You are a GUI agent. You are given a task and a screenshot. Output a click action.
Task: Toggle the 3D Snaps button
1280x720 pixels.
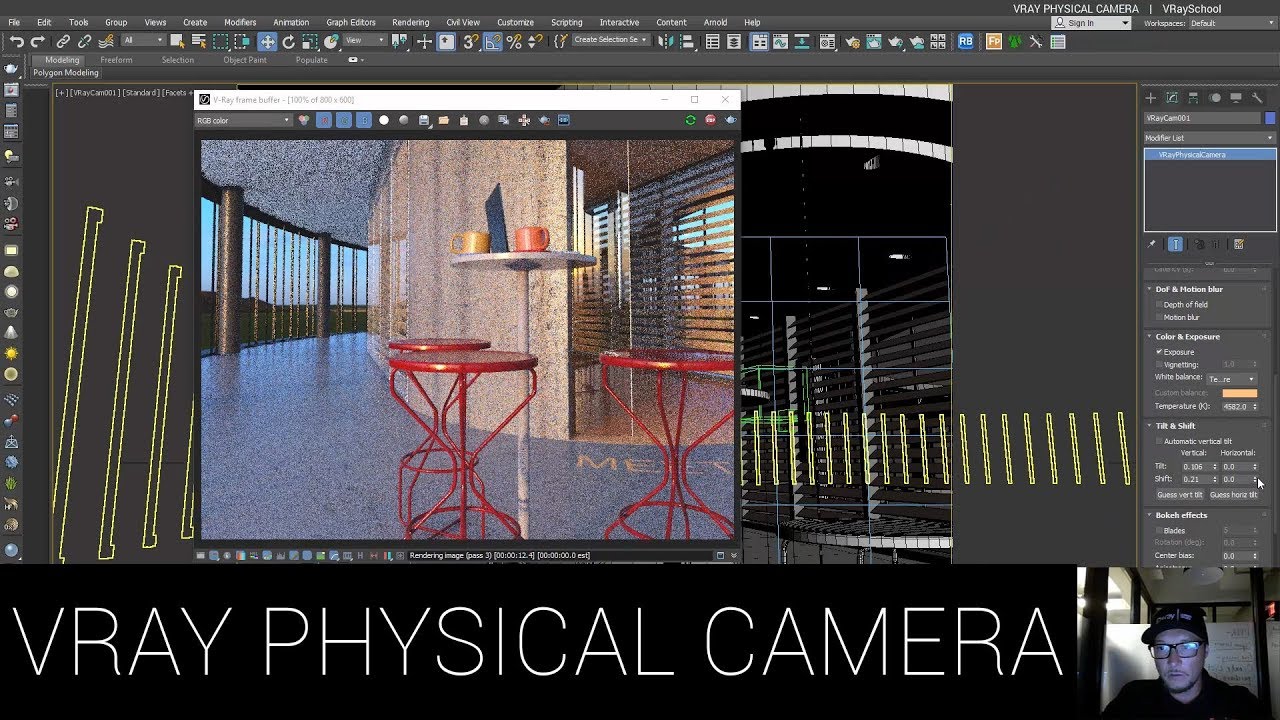coord(470,41)
